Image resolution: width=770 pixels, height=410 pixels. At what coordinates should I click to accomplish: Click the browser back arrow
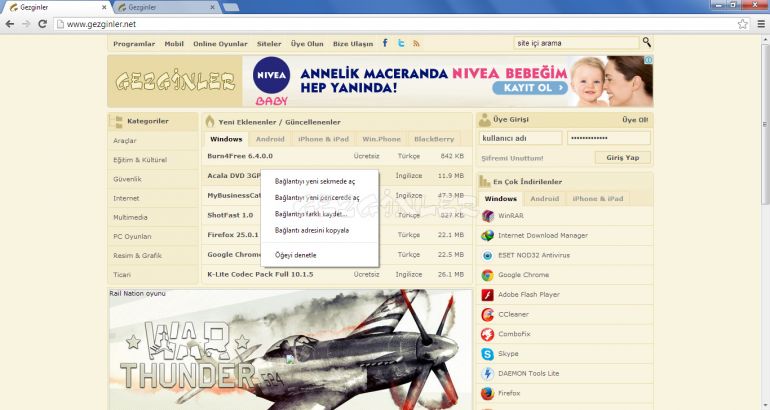(x=9, y=24)
